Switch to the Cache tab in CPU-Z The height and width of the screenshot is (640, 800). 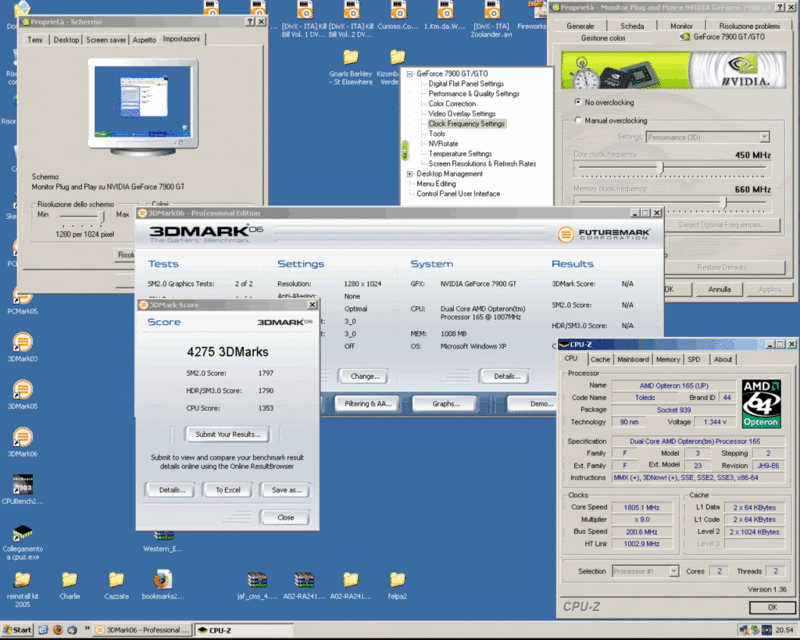tap(600, 359)
